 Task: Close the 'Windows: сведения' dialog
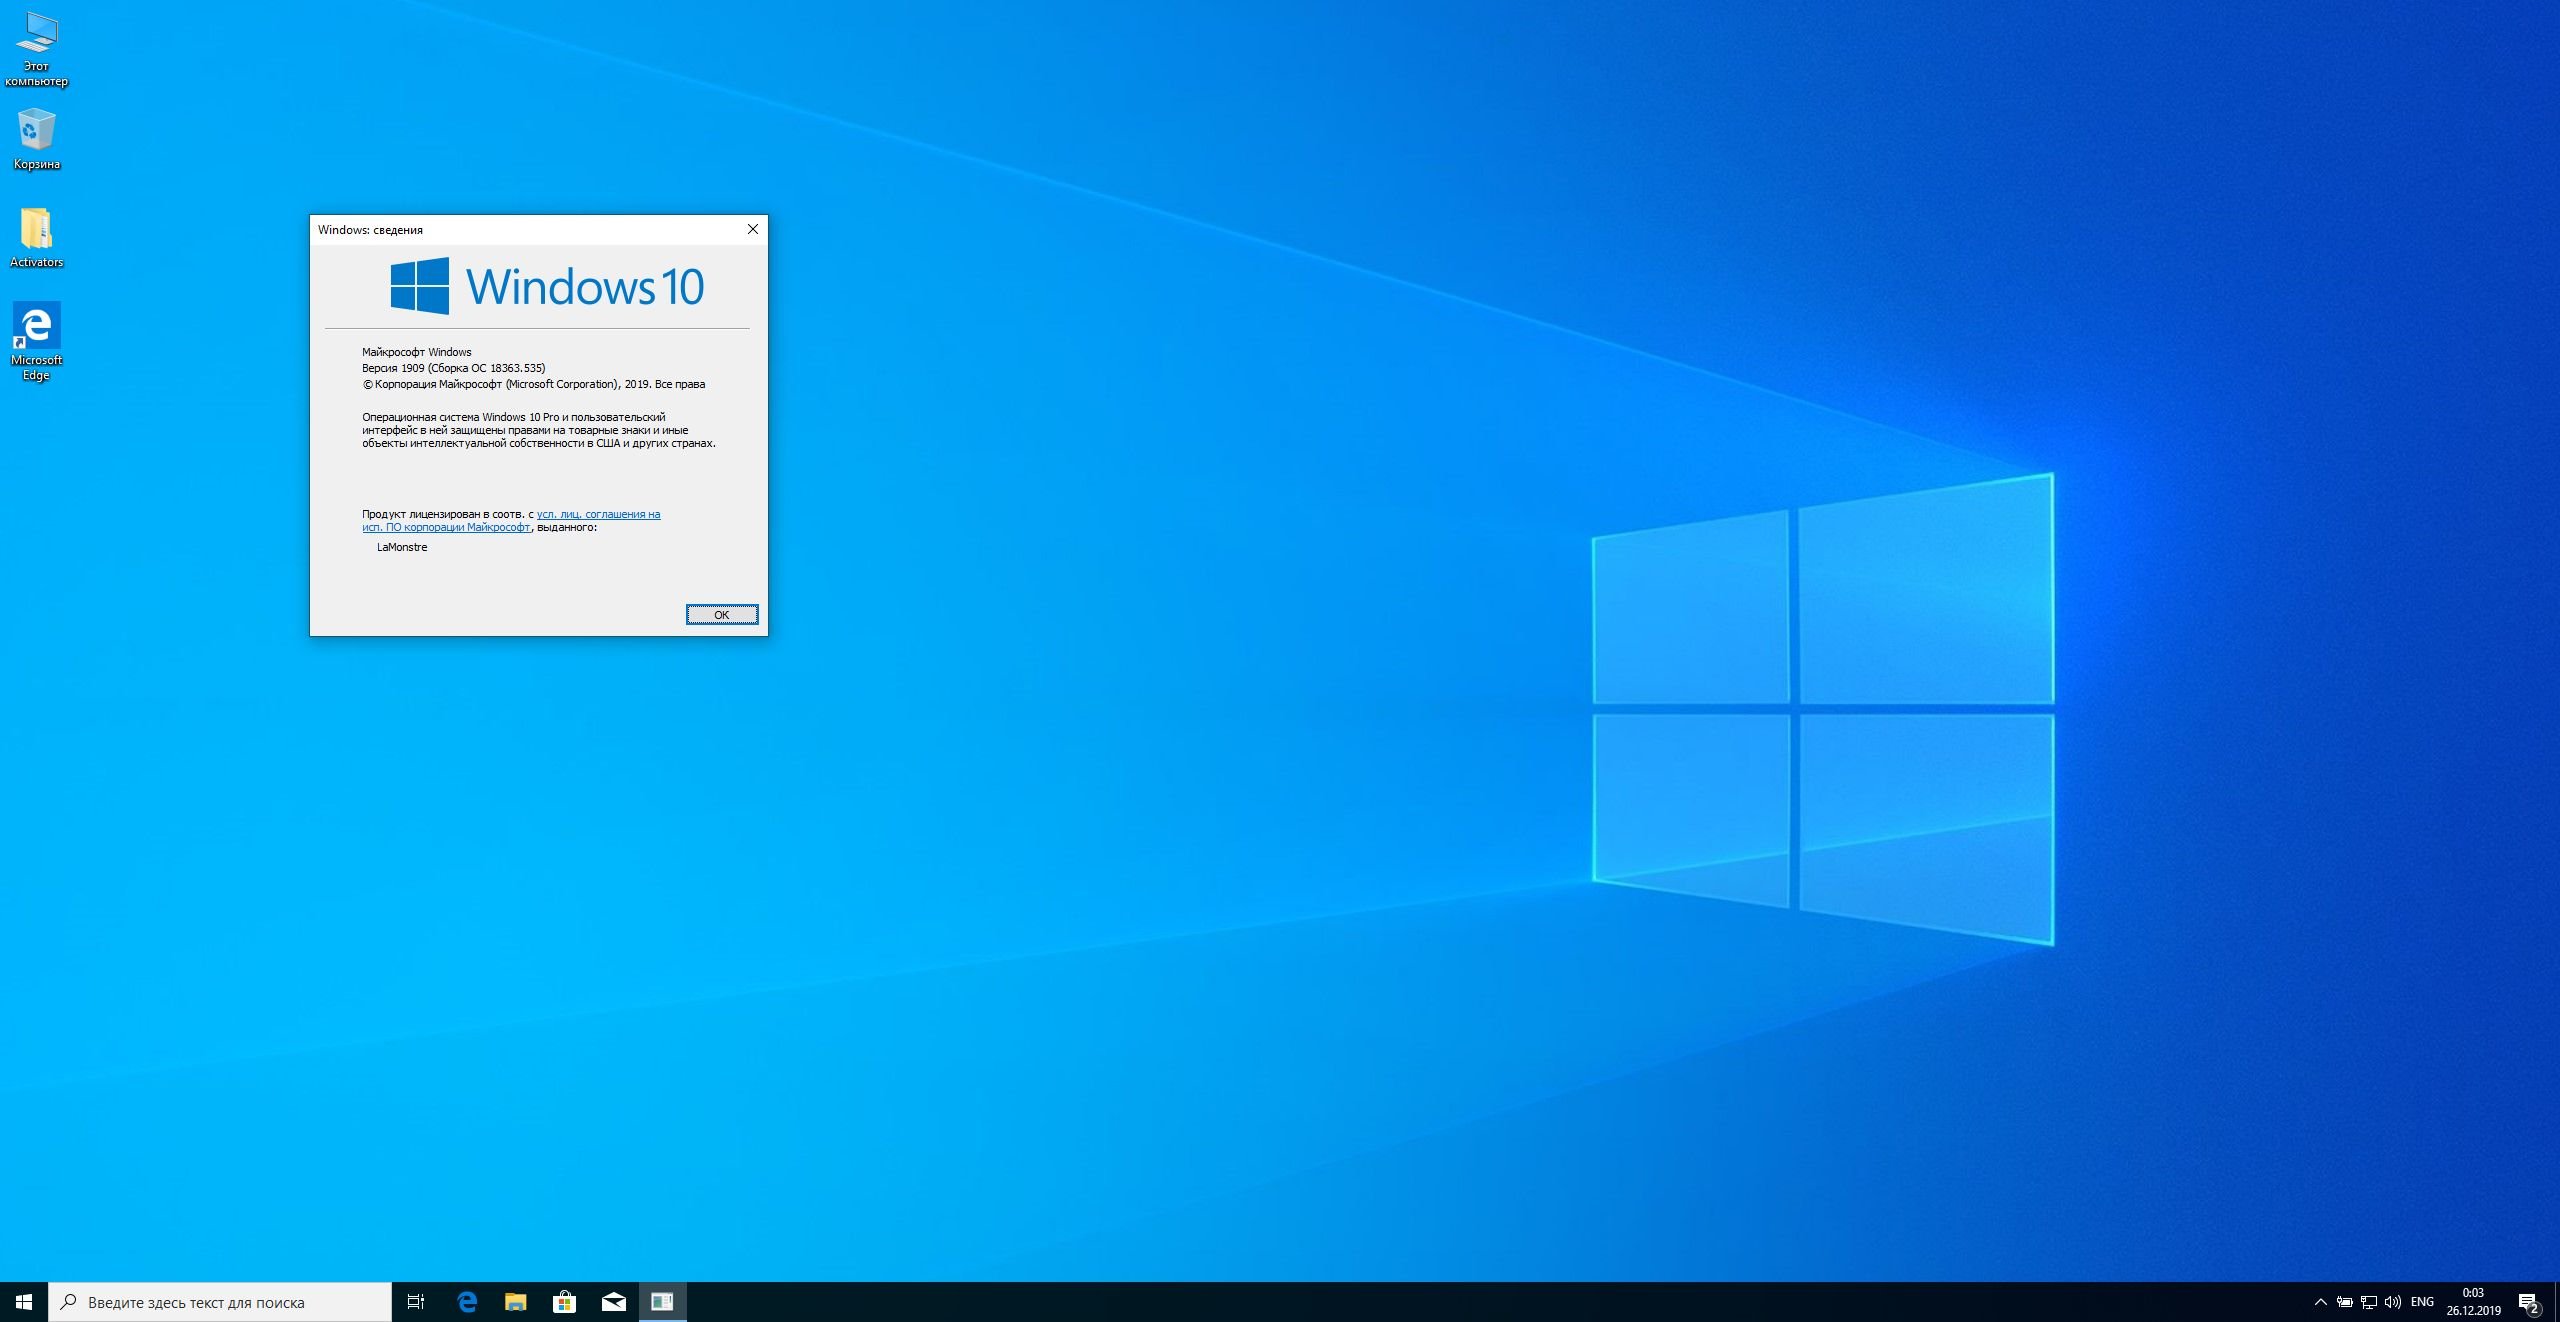pyautogui.click(x=753, y=229)
